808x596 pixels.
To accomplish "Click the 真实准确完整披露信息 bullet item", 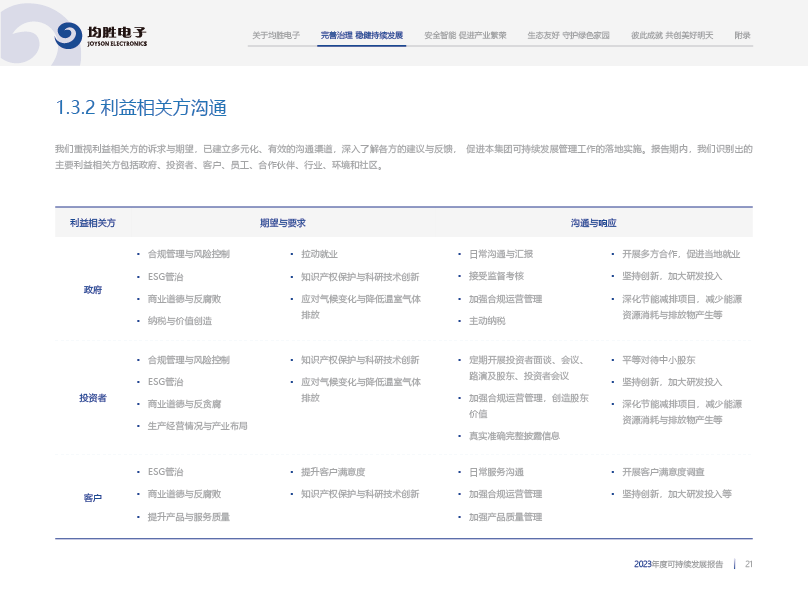I will pos(514,435).
